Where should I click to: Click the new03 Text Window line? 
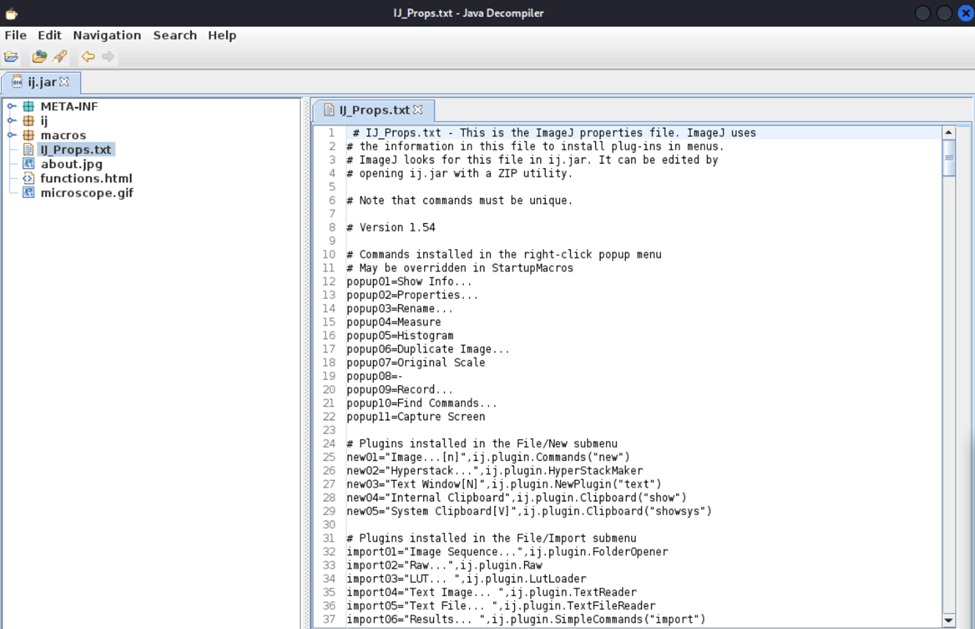pos(504,484)
